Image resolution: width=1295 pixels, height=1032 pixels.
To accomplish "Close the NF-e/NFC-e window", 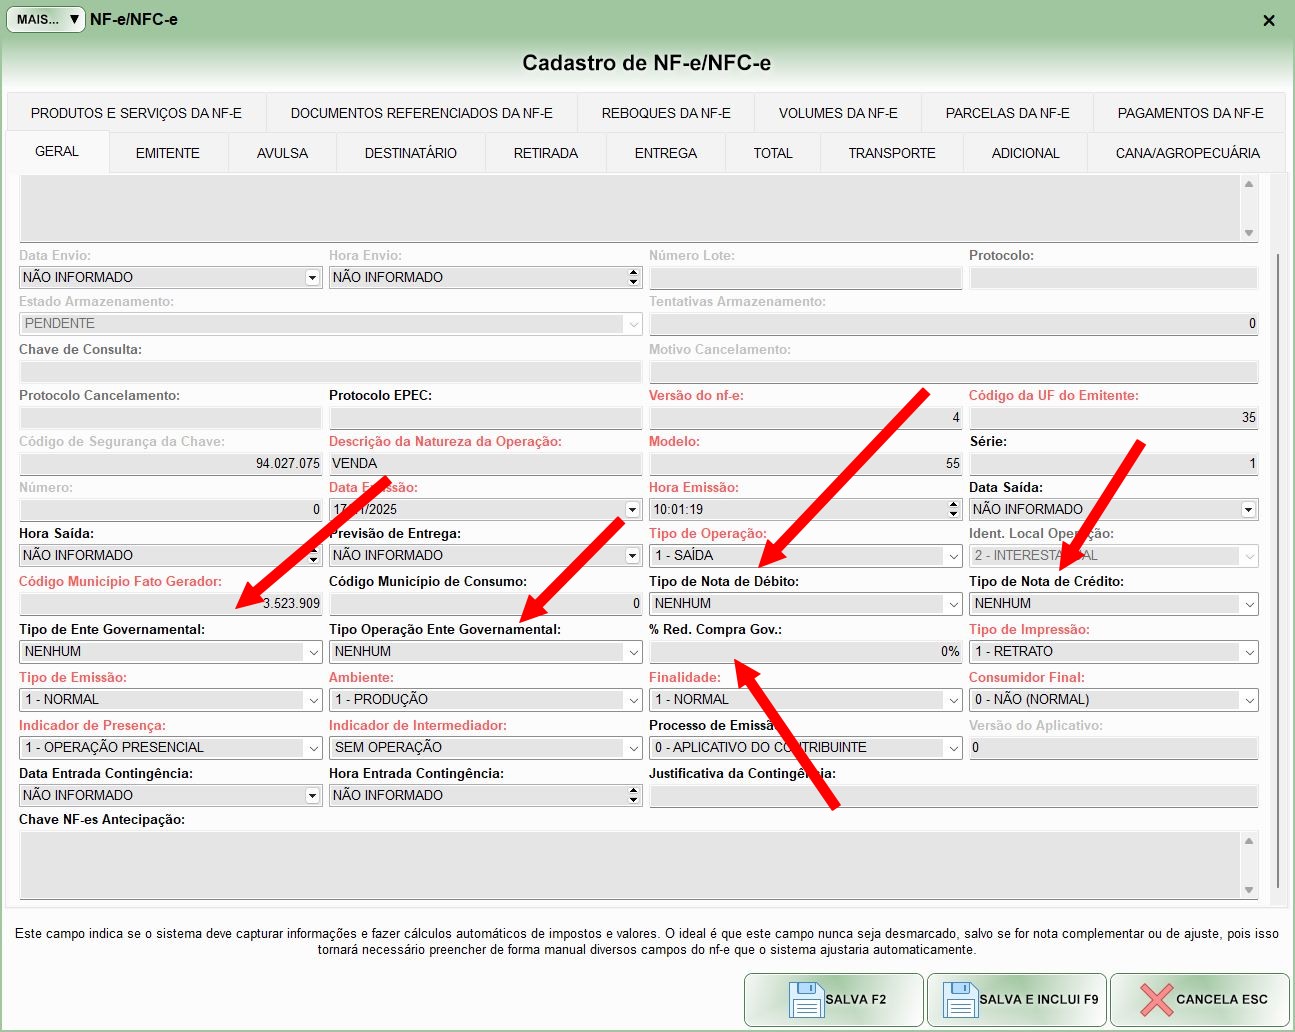I will coord(1268,20).
